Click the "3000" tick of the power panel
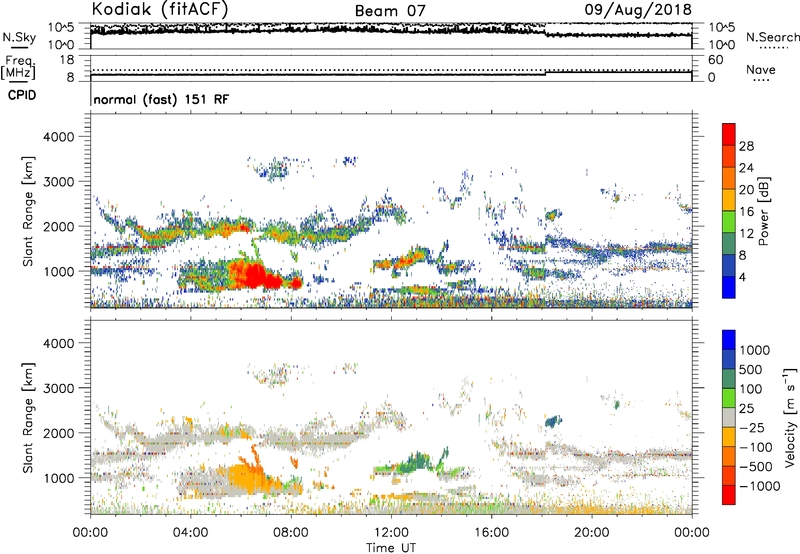 point(58,182)
